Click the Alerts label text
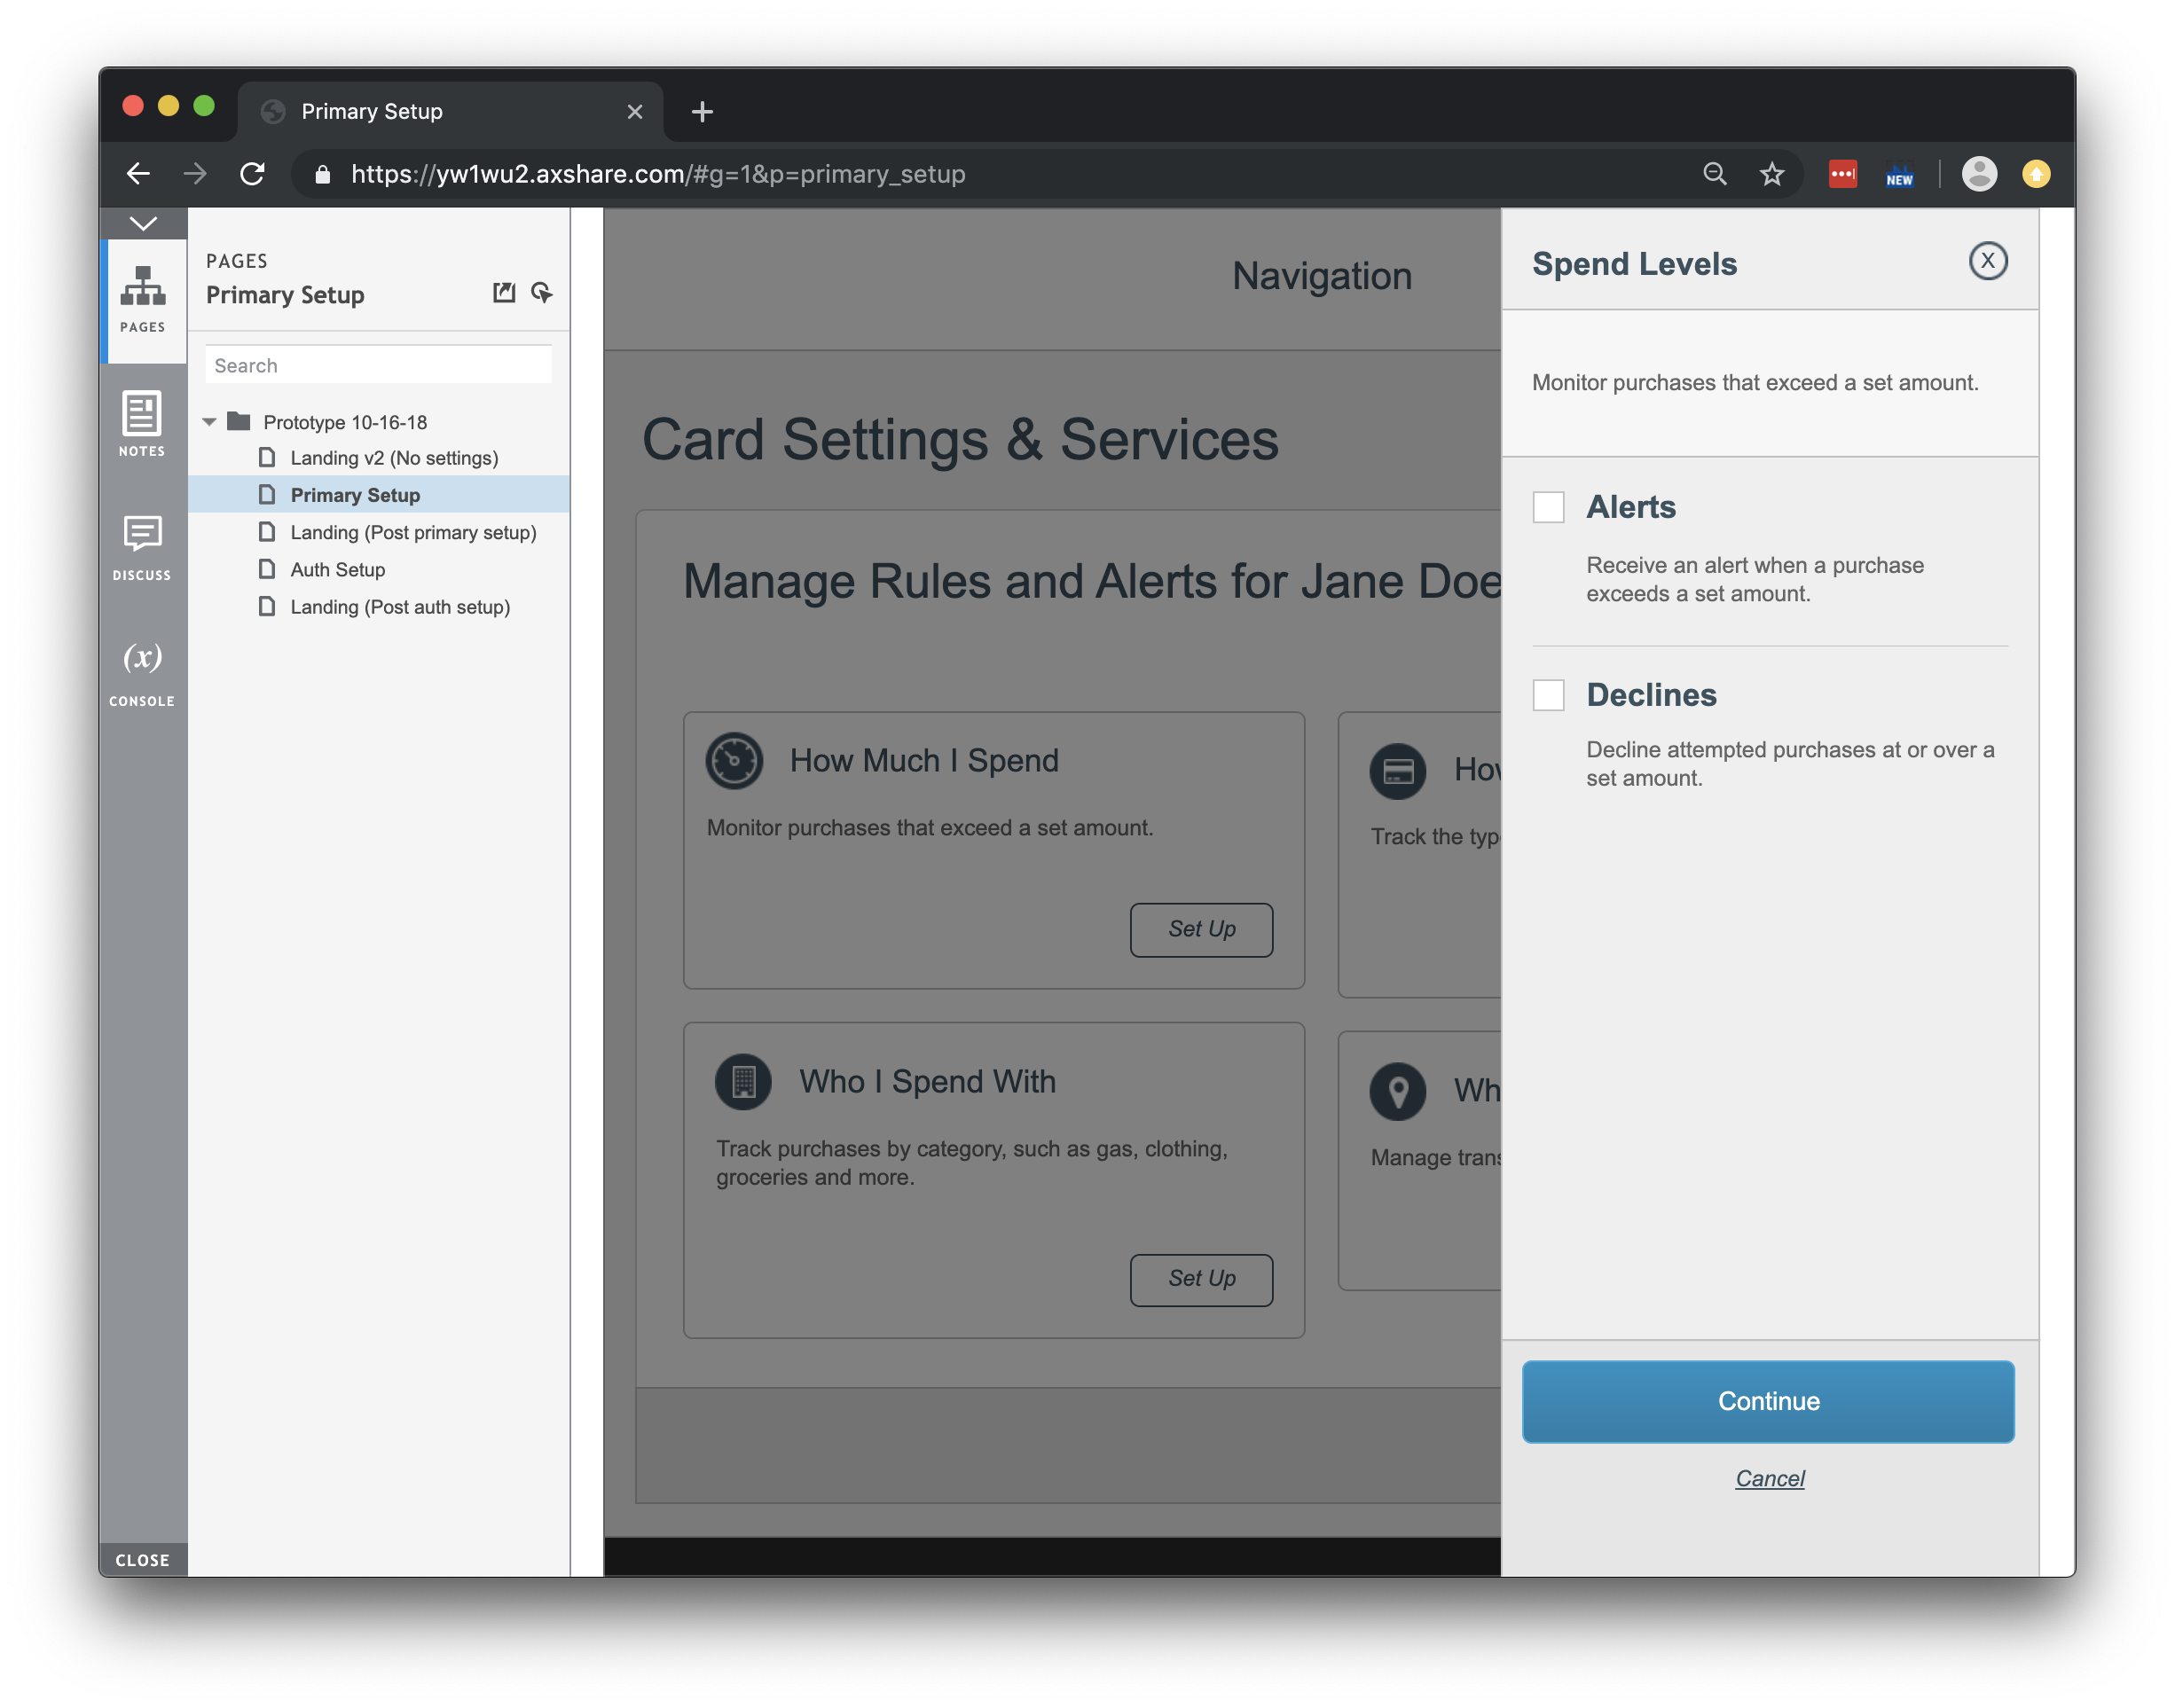This screenshot has width=2175, height=1708. (x=1631, y=507)
